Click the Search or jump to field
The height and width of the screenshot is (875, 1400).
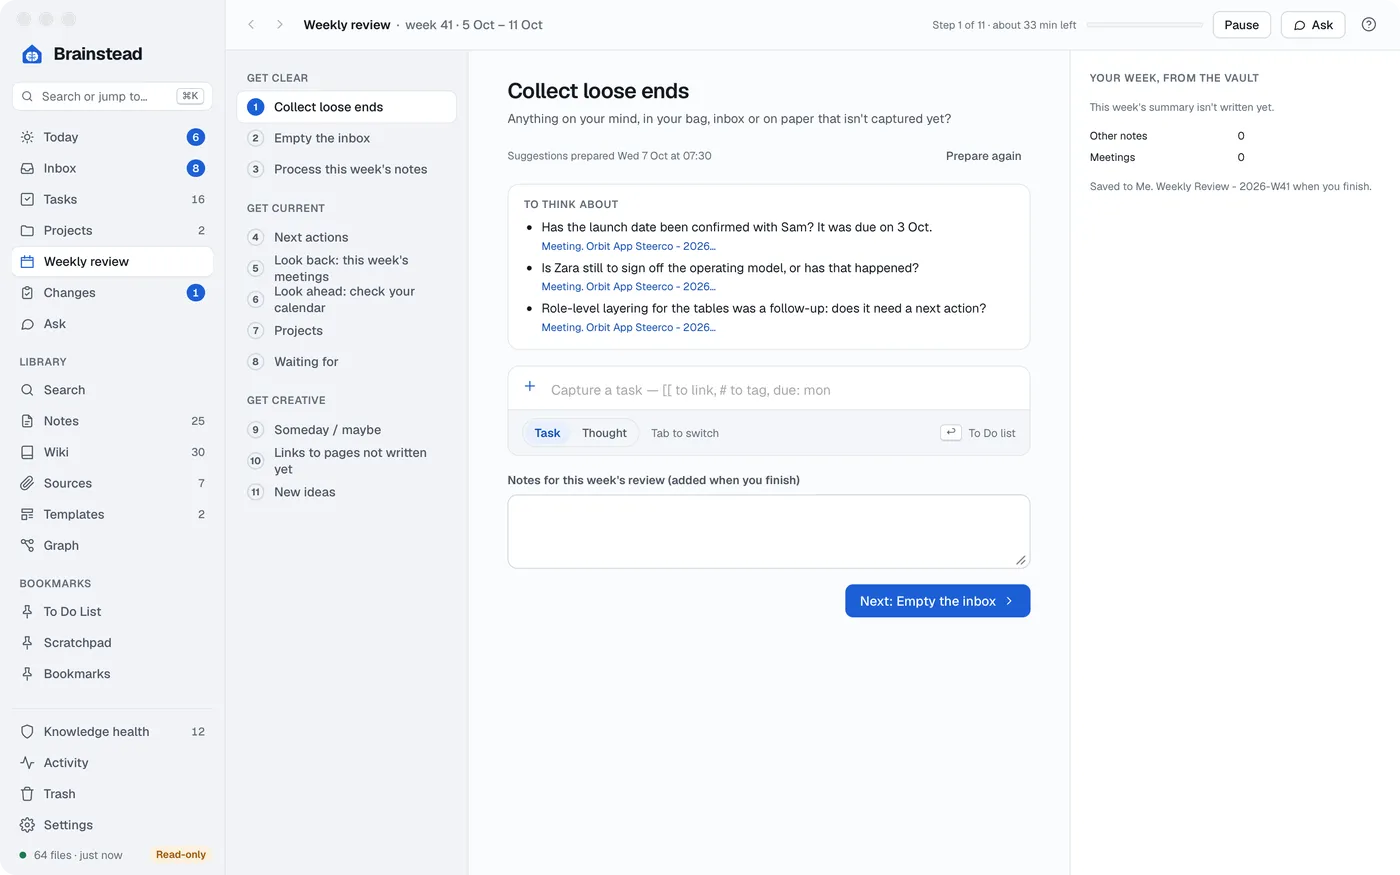pyautogui.click(x=112, y=96)
